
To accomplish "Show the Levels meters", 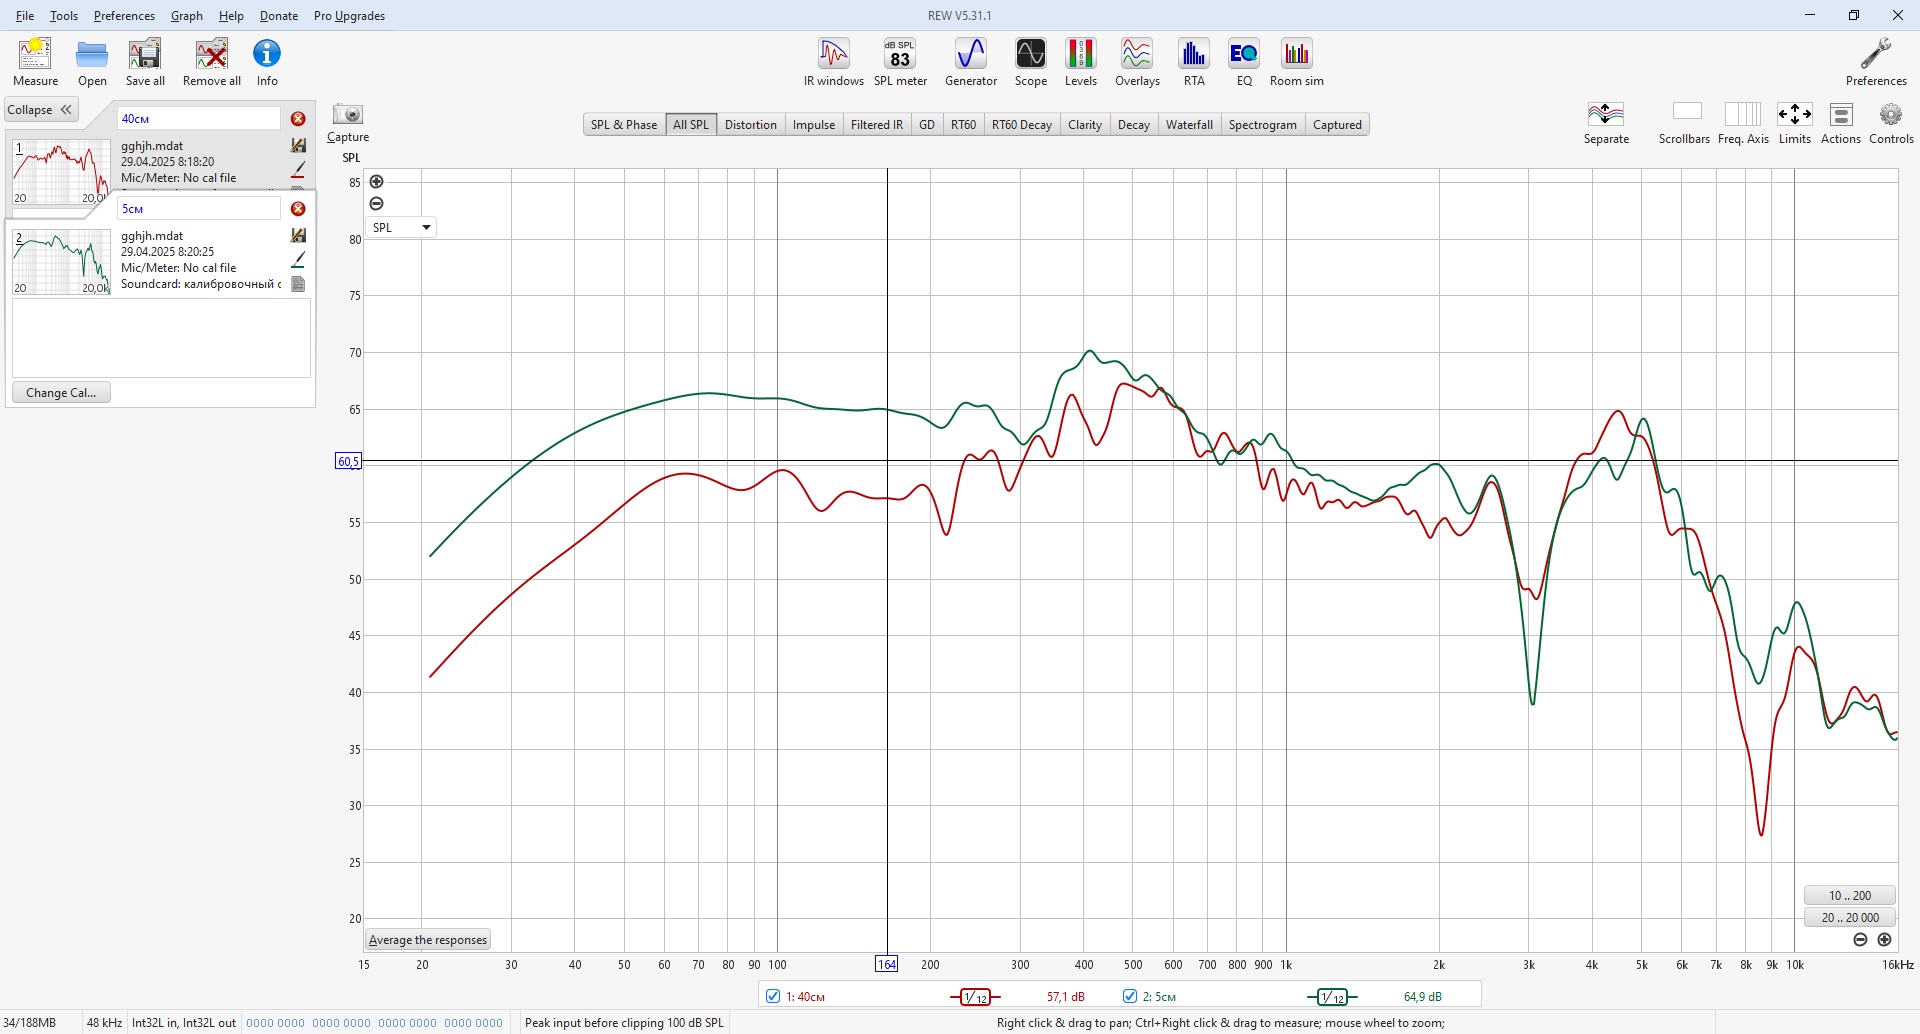I will pos(1080,62).
